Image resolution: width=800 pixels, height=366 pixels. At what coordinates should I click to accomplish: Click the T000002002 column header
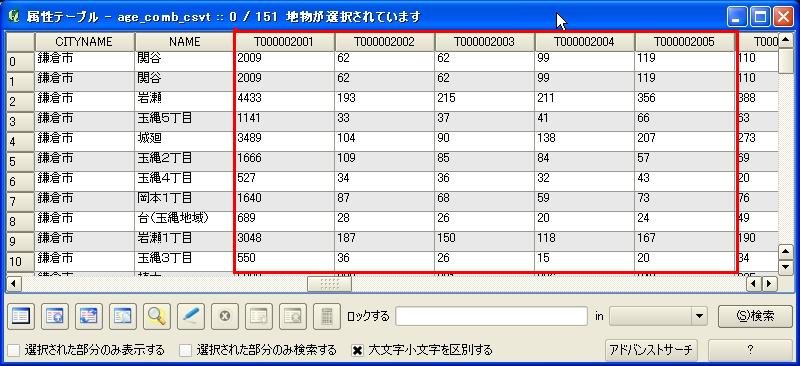tap(384, 42)
